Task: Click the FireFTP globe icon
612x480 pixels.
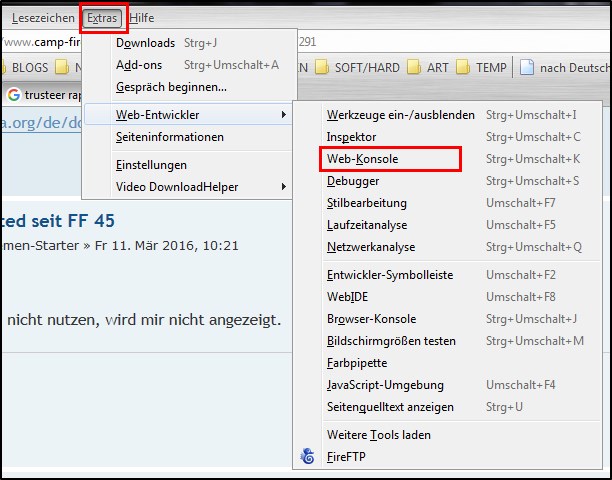Action: click(308, 458)
